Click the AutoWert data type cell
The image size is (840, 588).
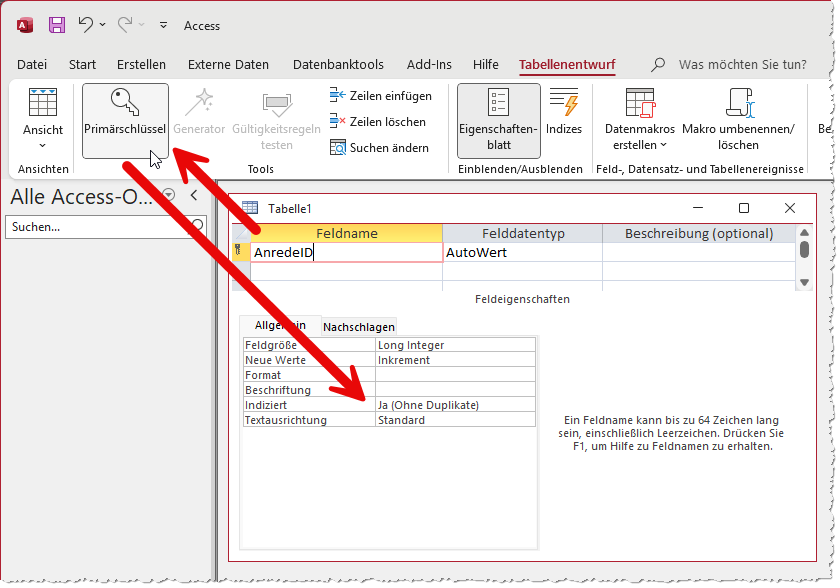(x=521, y=253)
